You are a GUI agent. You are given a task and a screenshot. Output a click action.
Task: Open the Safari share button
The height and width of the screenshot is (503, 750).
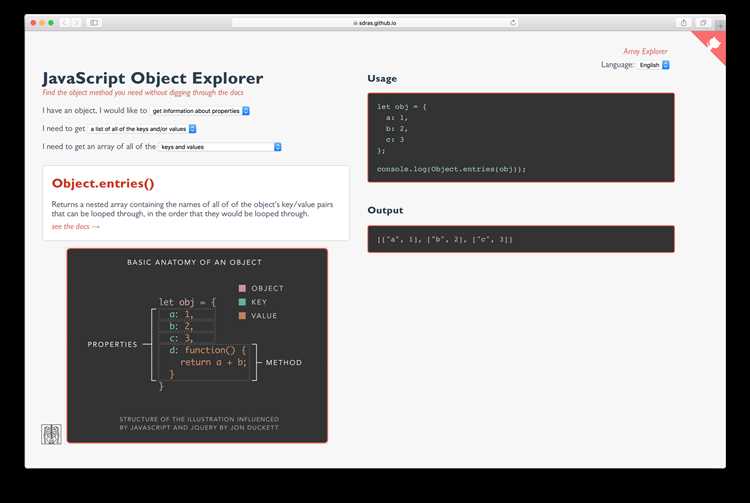click(x=684, y=22)
